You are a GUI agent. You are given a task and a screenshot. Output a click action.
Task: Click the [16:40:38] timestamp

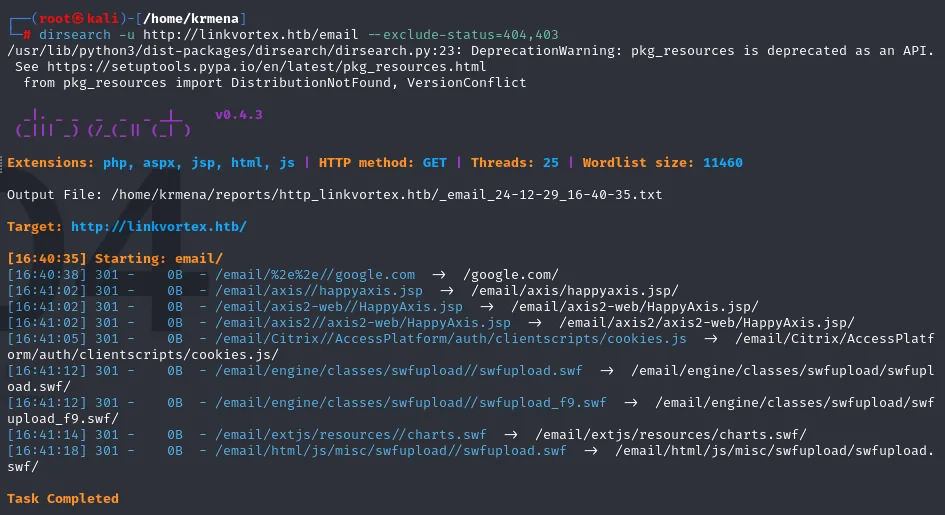(x=47, y=275)
